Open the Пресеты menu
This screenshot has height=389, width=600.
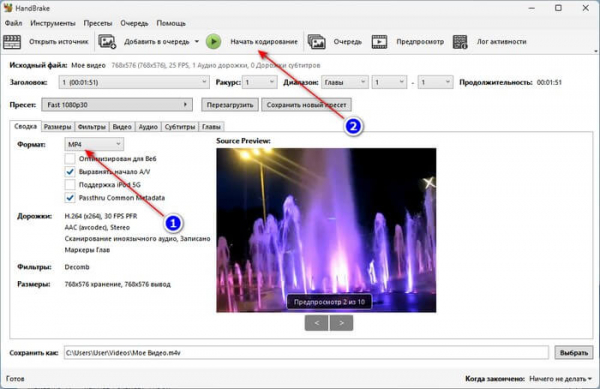point(98,23)
